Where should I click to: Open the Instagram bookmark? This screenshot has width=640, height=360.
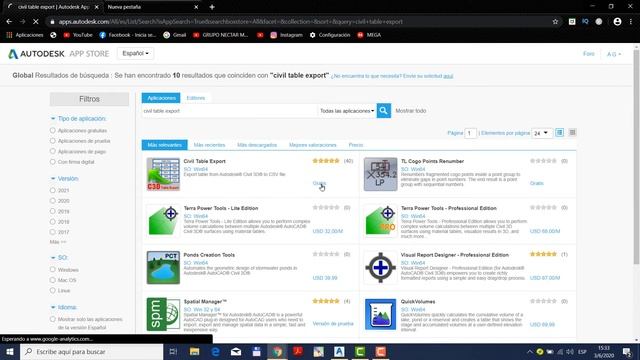[x=287, y=35]
